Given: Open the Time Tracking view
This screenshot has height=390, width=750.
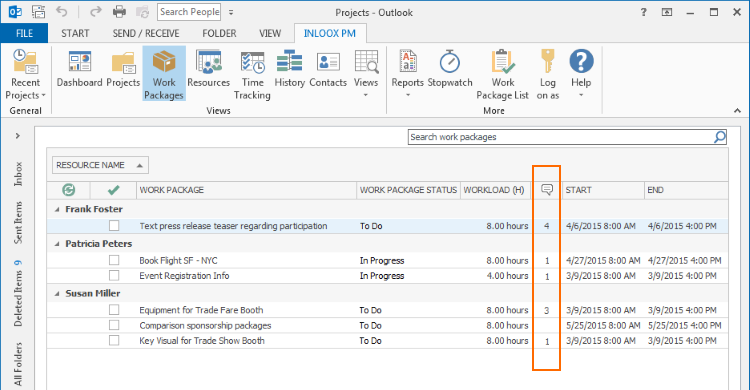Looking at the screenshot, I should click(252, 75).
